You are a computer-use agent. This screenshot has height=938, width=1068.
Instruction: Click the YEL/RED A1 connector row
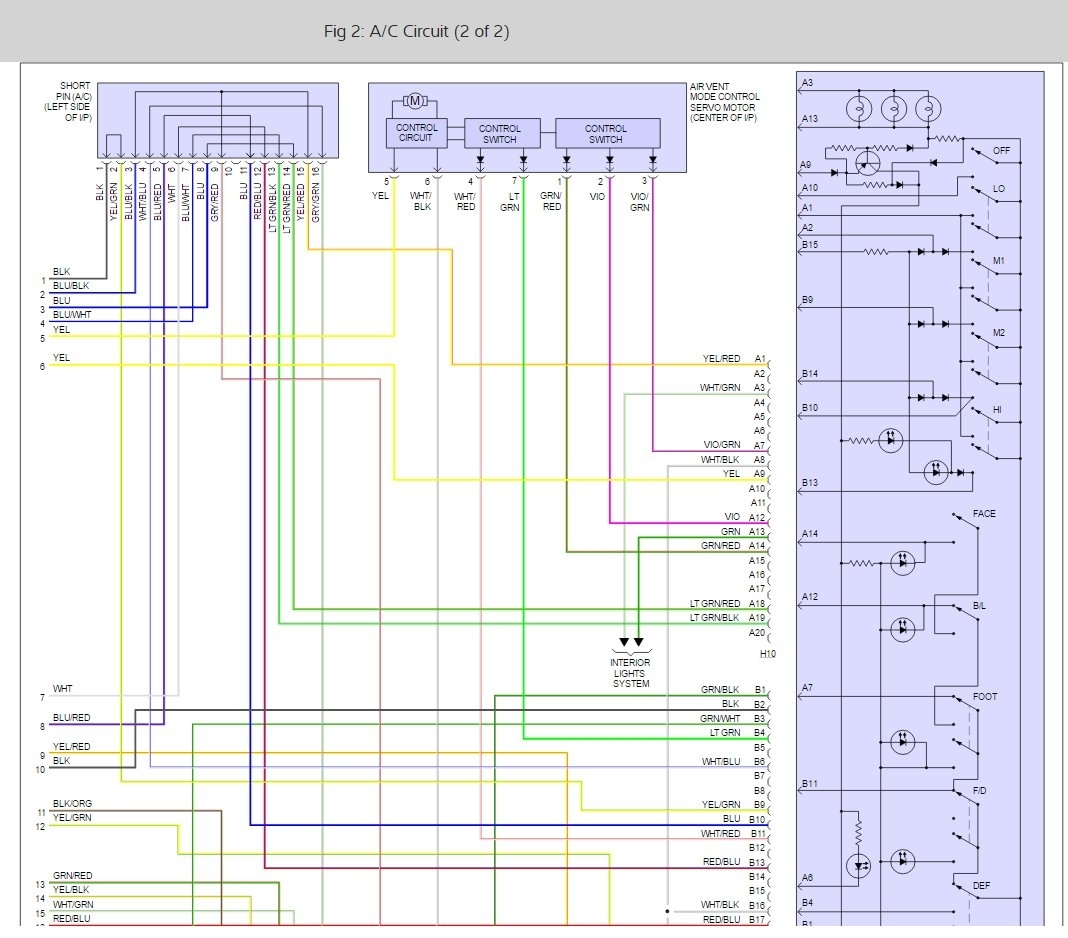(x=735, y=359)
